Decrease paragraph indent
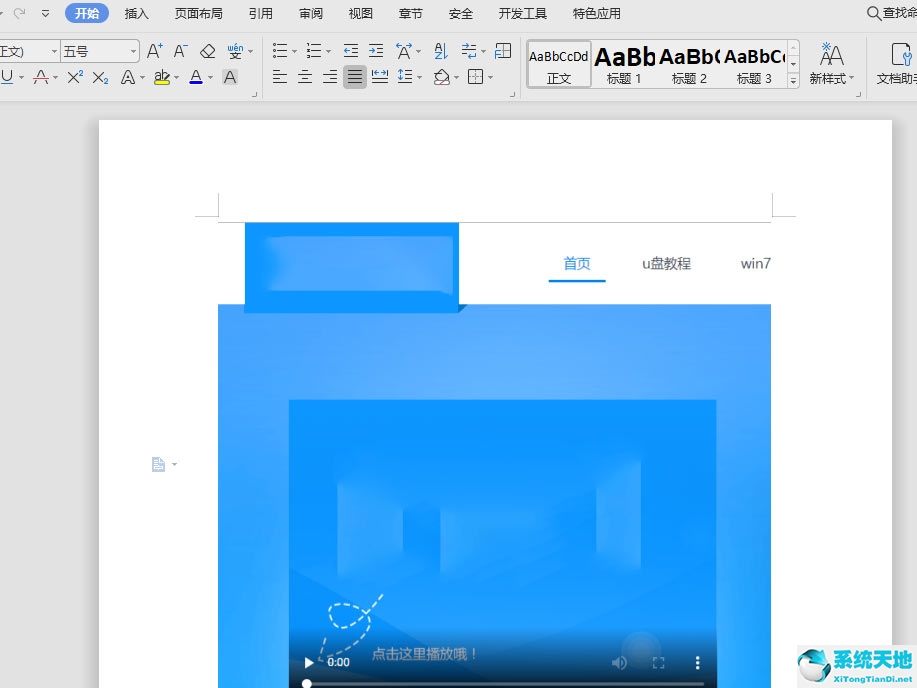This screenshot has height=688, width=917. click(x=350, y=51)
